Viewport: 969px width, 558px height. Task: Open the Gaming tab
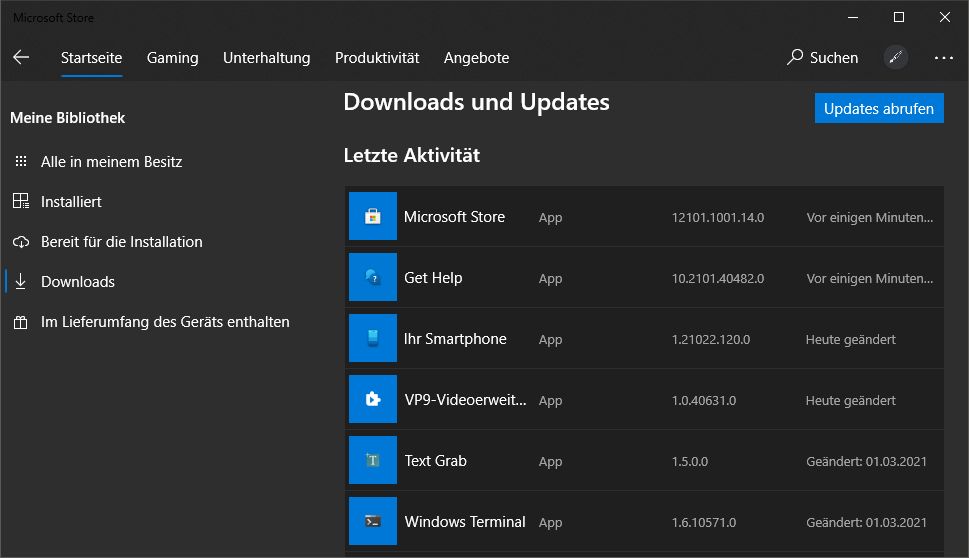172,57
